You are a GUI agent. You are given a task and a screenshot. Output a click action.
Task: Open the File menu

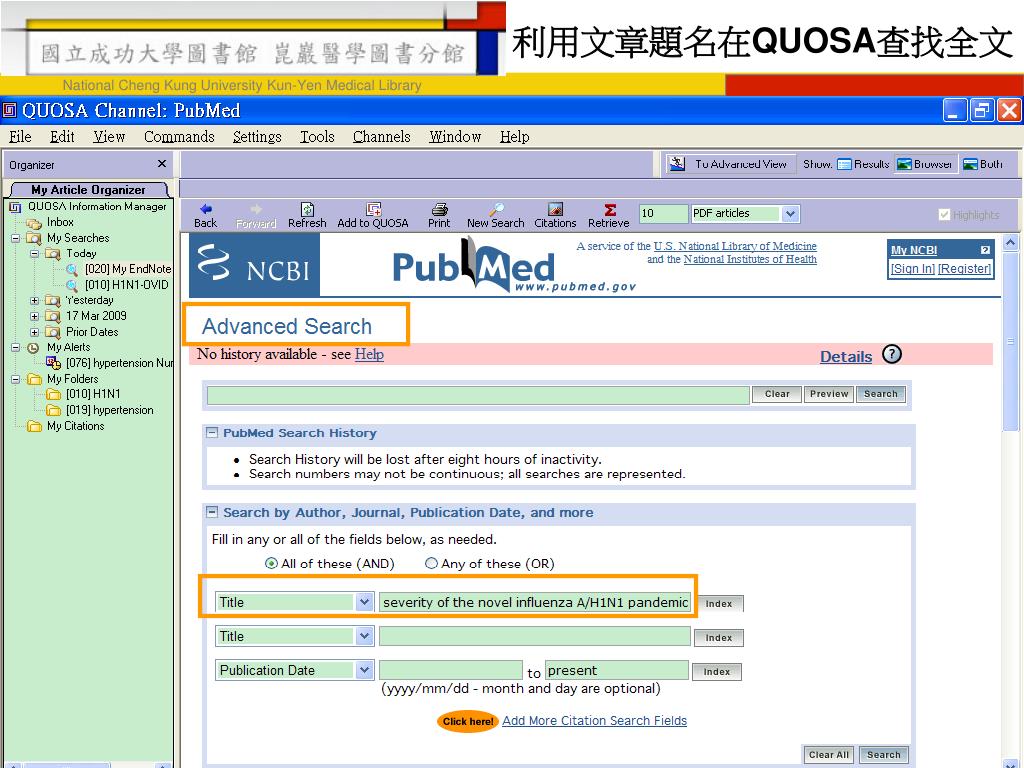[20, 136]
